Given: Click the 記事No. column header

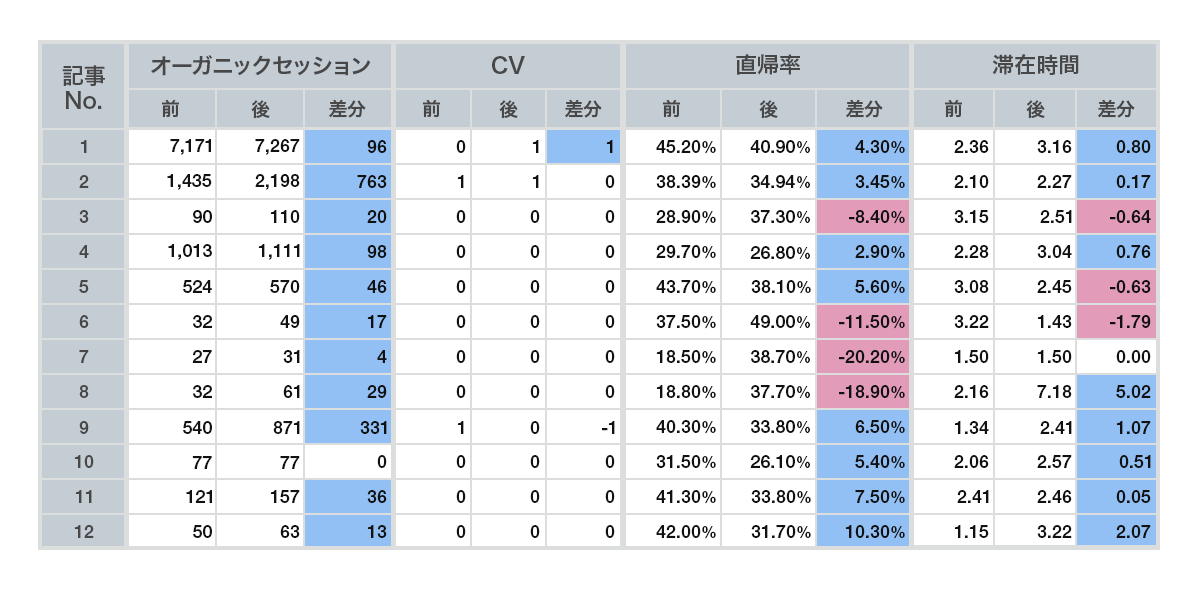Looking at the screenshot, I should (84, 87).
